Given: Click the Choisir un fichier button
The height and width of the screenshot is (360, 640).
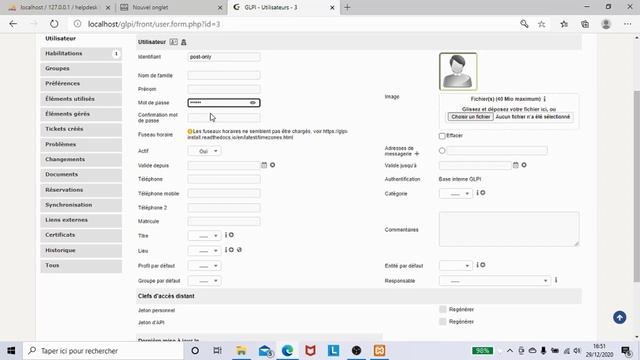Looking at the screenshot, I should click(471, 117).
